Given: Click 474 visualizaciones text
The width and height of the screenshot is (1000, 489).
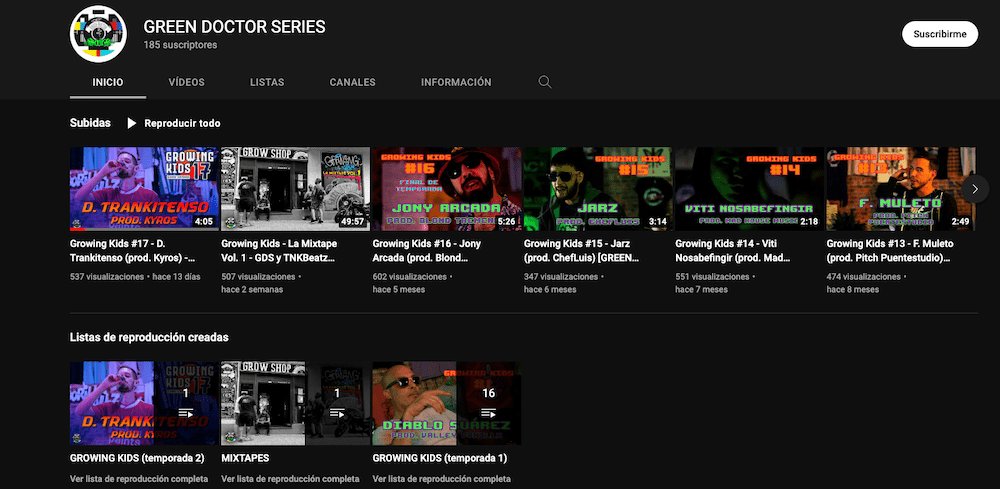Looking at the screenshot, I should (x=864, y=277).
